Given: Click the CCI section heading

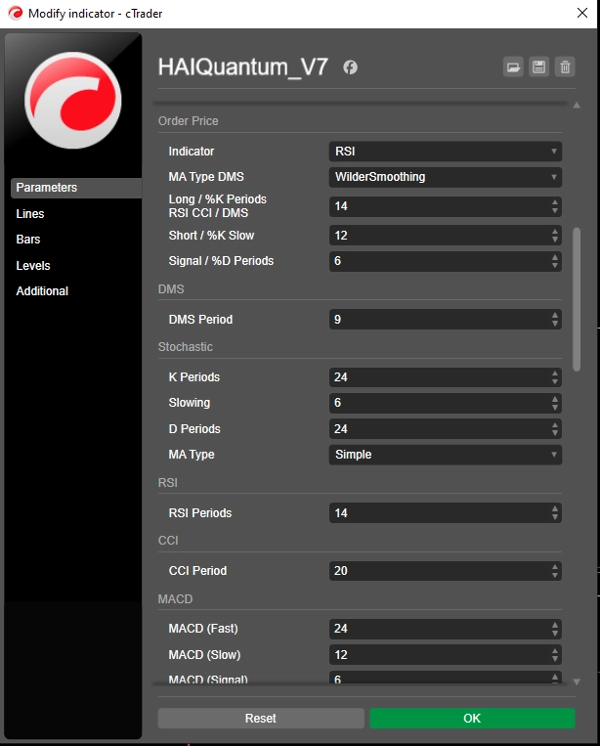Looking at the screenshot, I should 168,541.
